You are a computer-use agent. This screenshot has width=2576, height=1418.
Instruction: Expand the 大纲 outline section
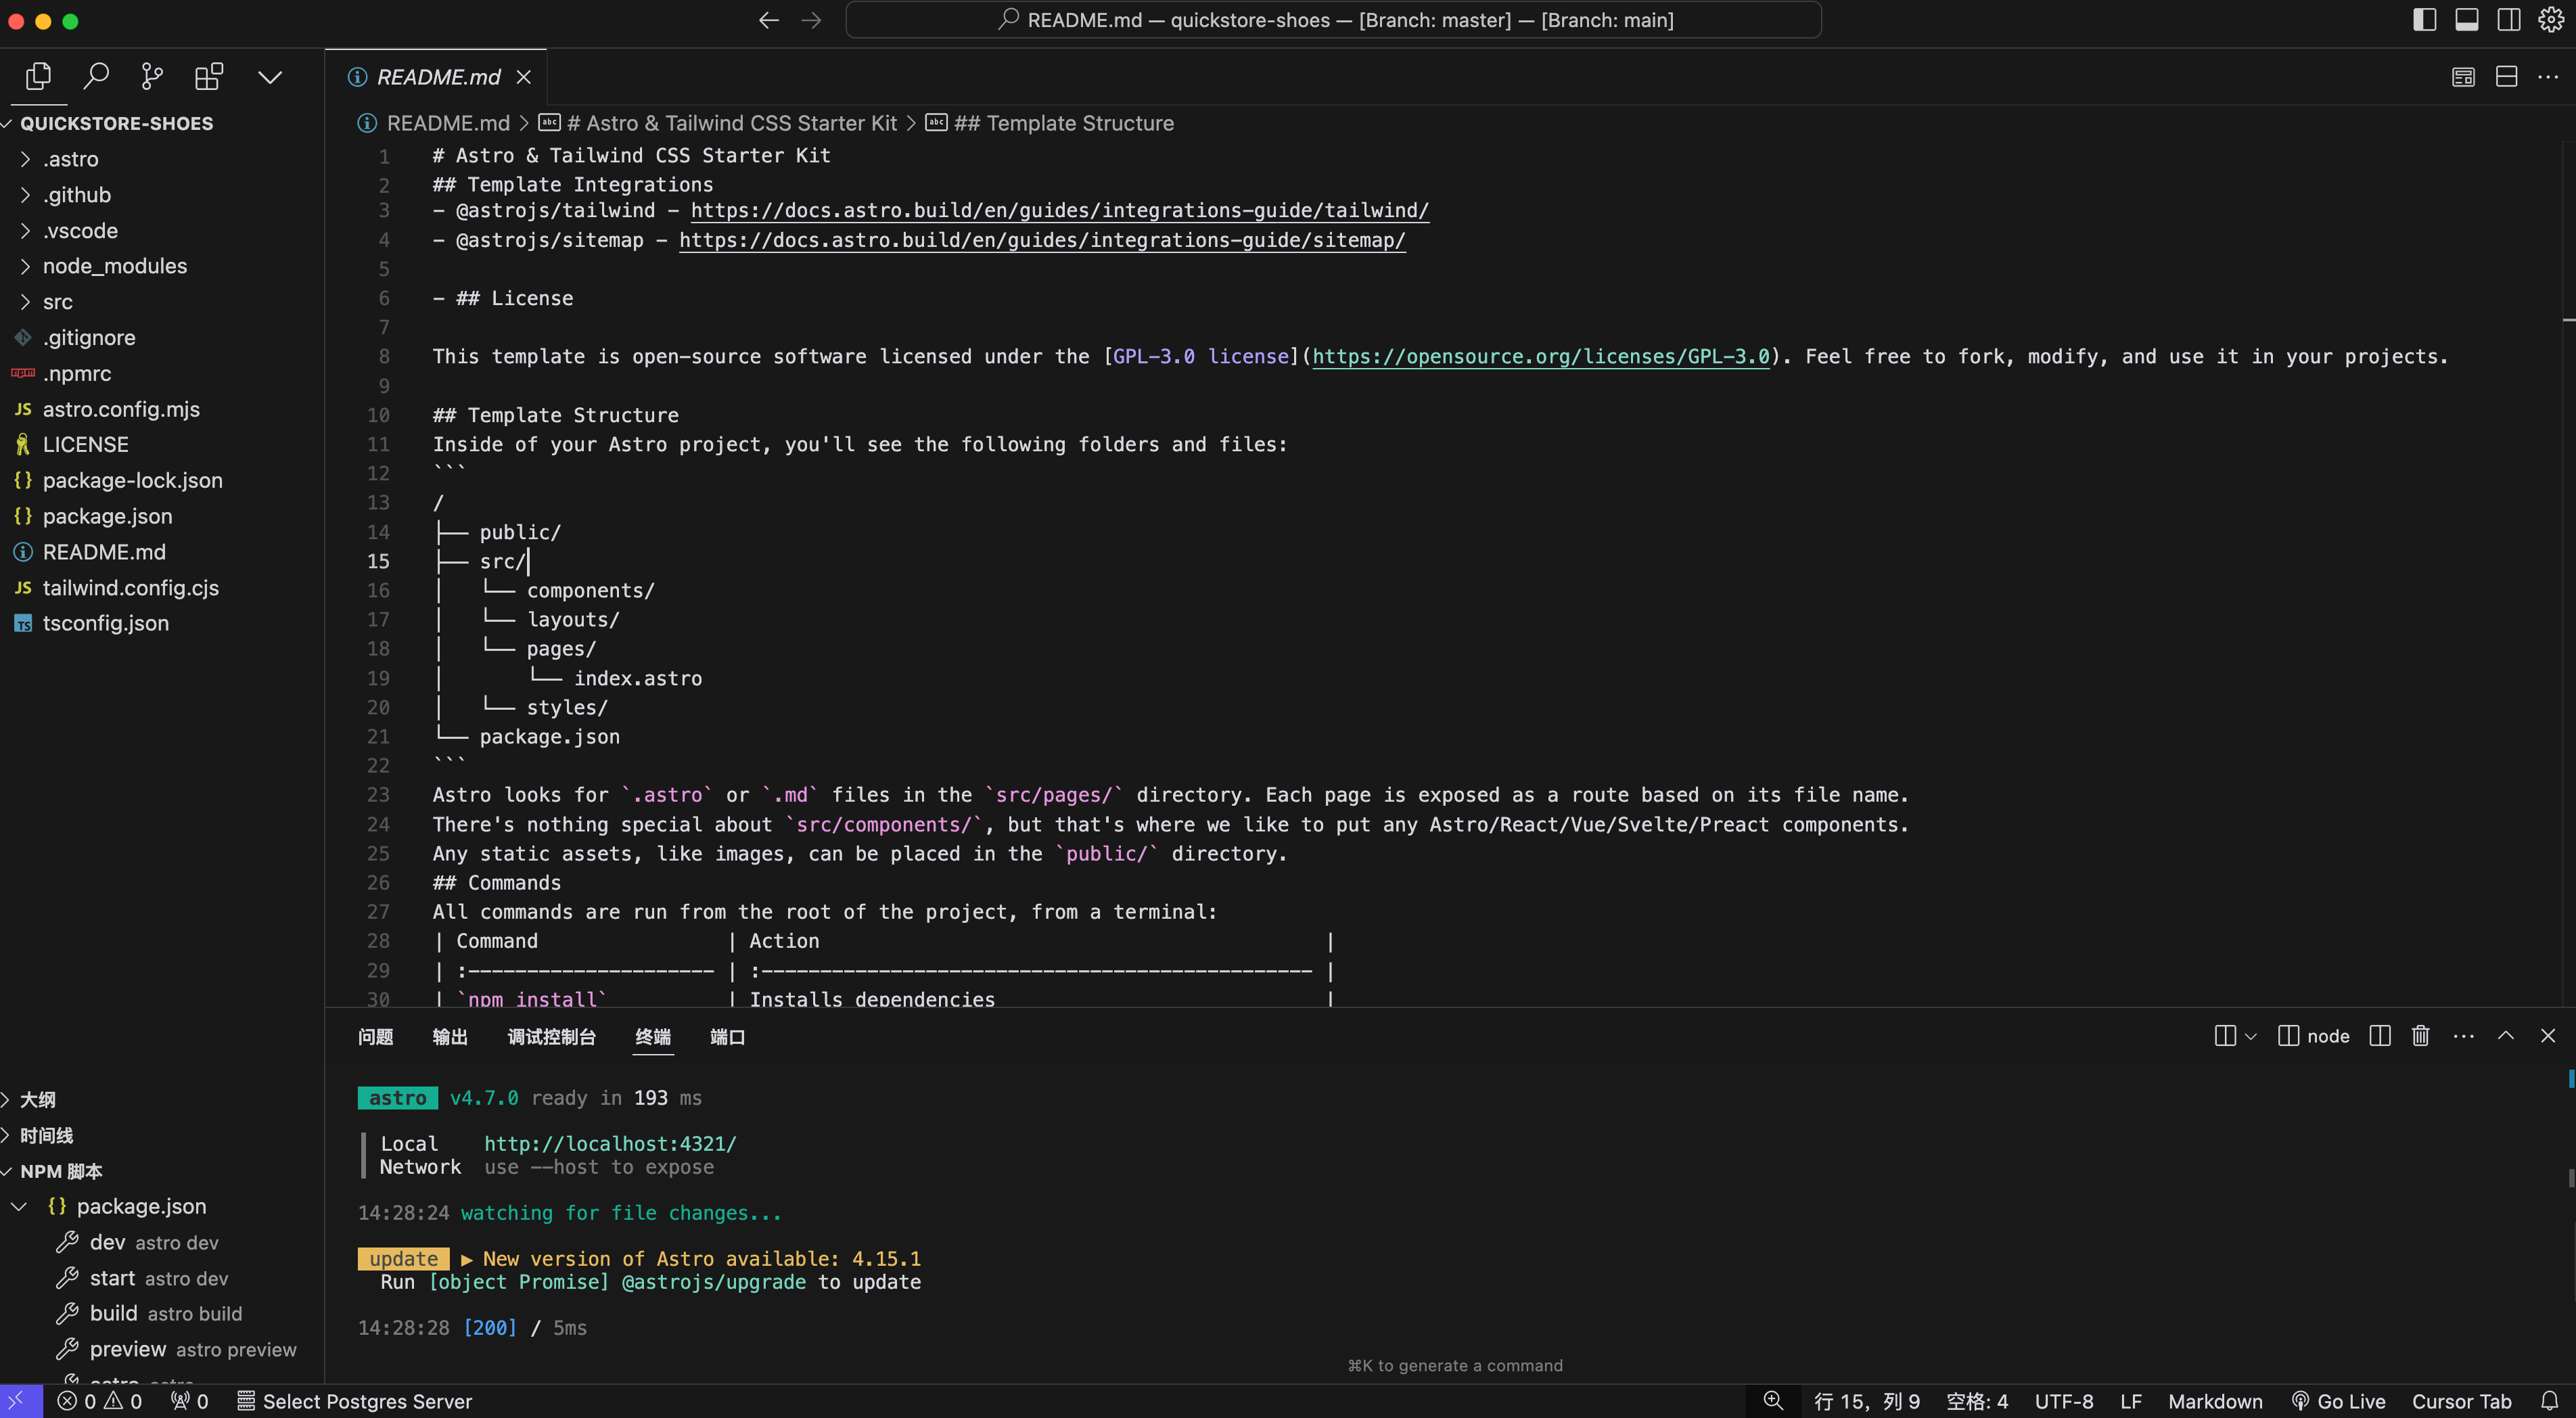37,1100
